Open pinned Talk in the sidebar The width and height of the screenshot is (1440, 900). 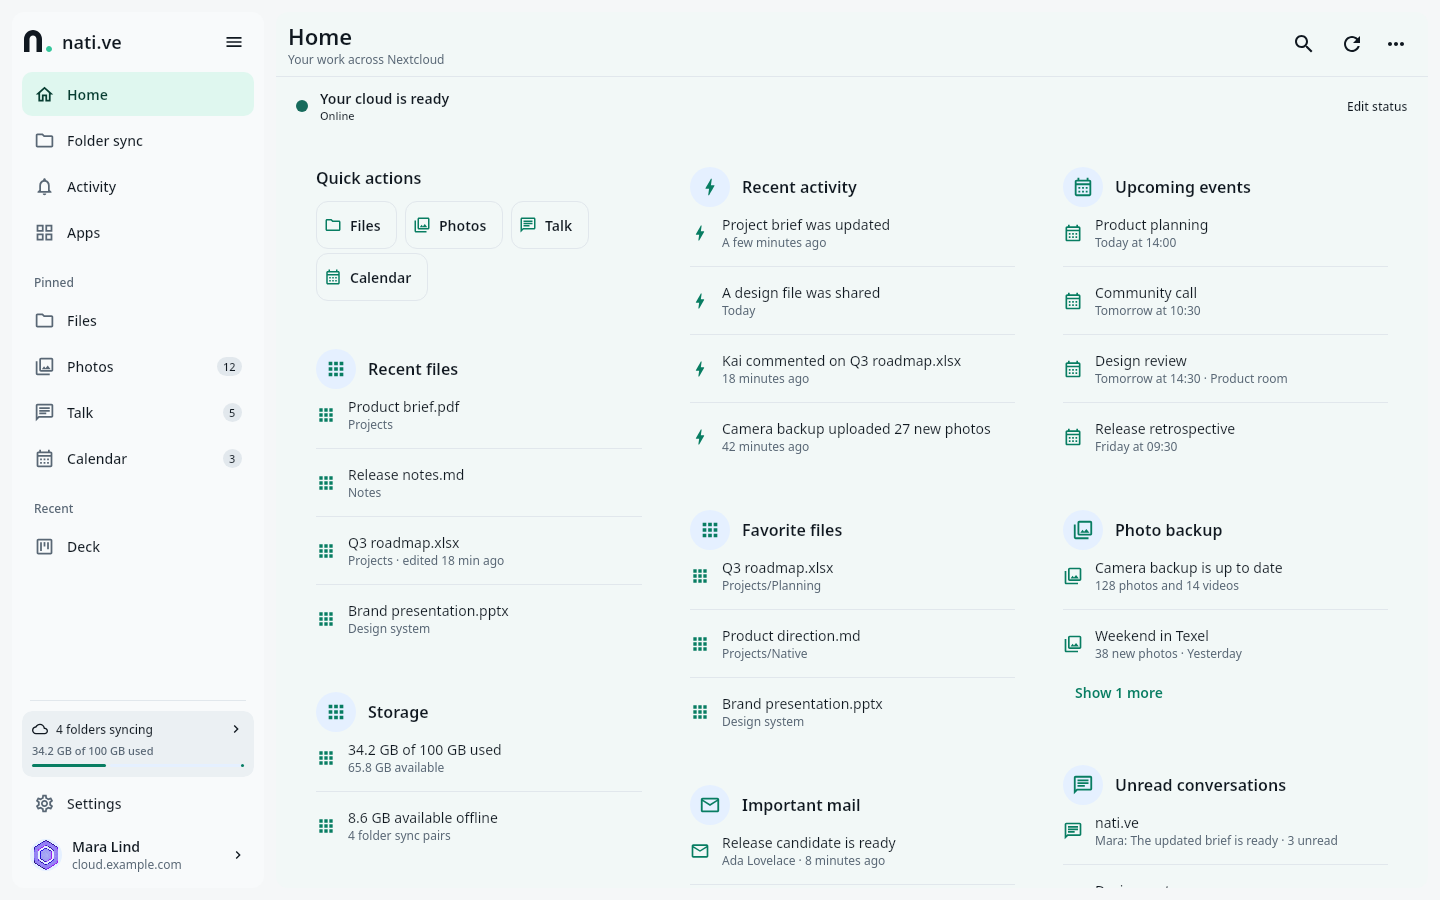138,413
